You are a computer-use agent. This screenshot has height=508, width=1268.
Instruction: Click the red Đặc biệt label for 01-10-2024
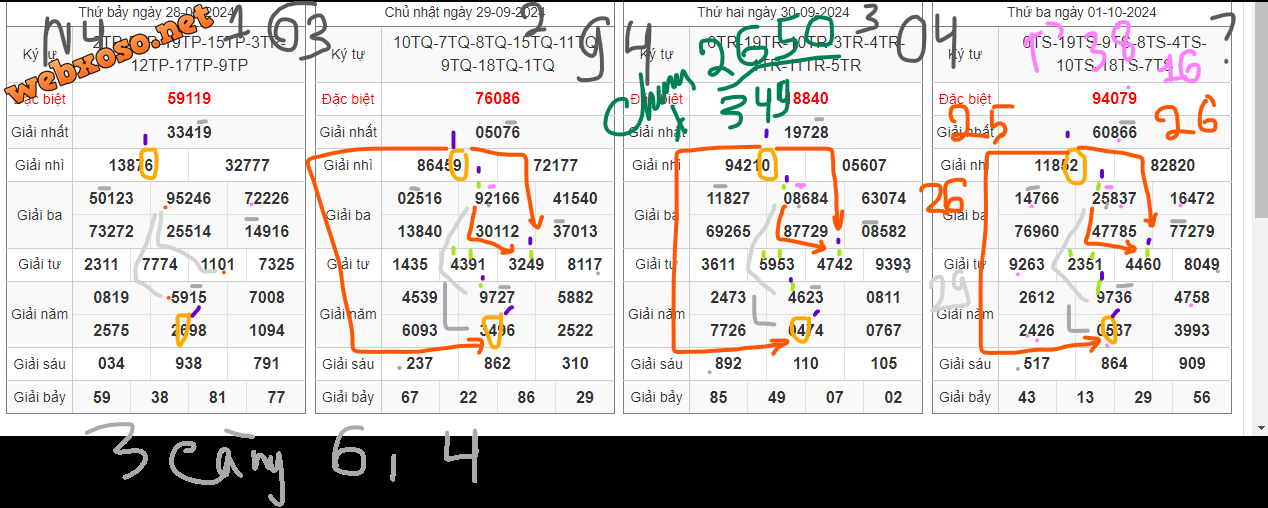pyautogui.click(x=965, y=99)
